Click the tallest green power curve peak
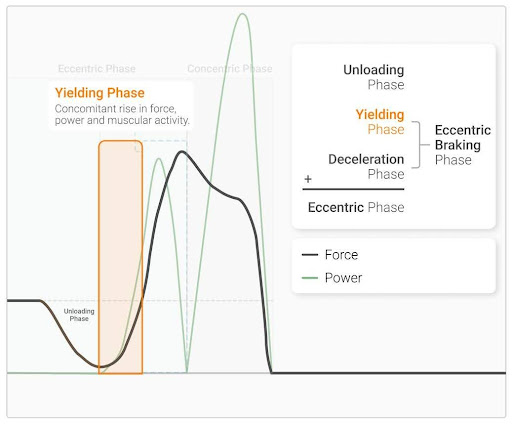Image resolution: width=512 pixels, height=425 pixels. click(x=242, y=14)
